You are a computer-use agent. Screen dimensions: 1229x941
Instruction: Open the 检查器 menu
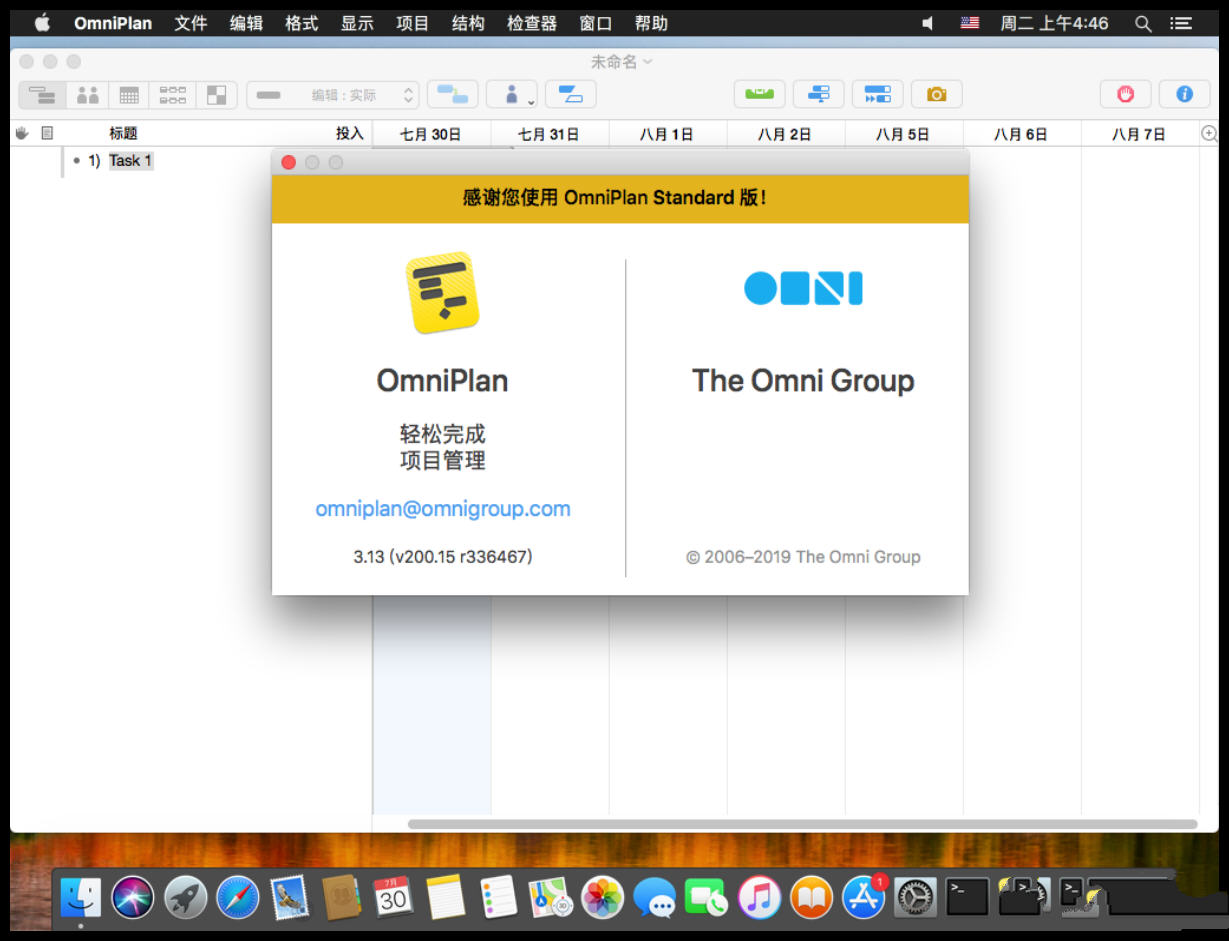532,23
